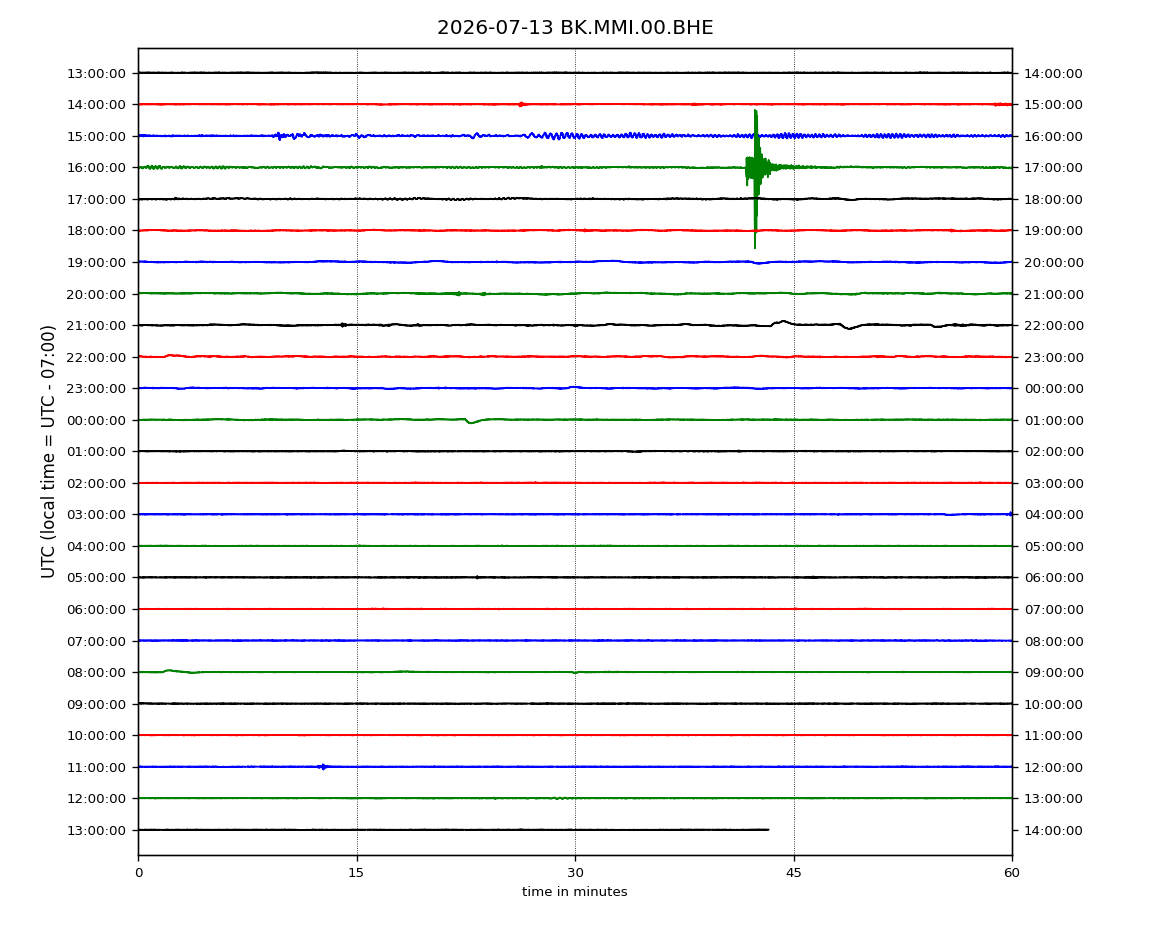The image size is (1150, 950).
Task: Select the 16:00:00 left axis label
Action: (96, 168)
